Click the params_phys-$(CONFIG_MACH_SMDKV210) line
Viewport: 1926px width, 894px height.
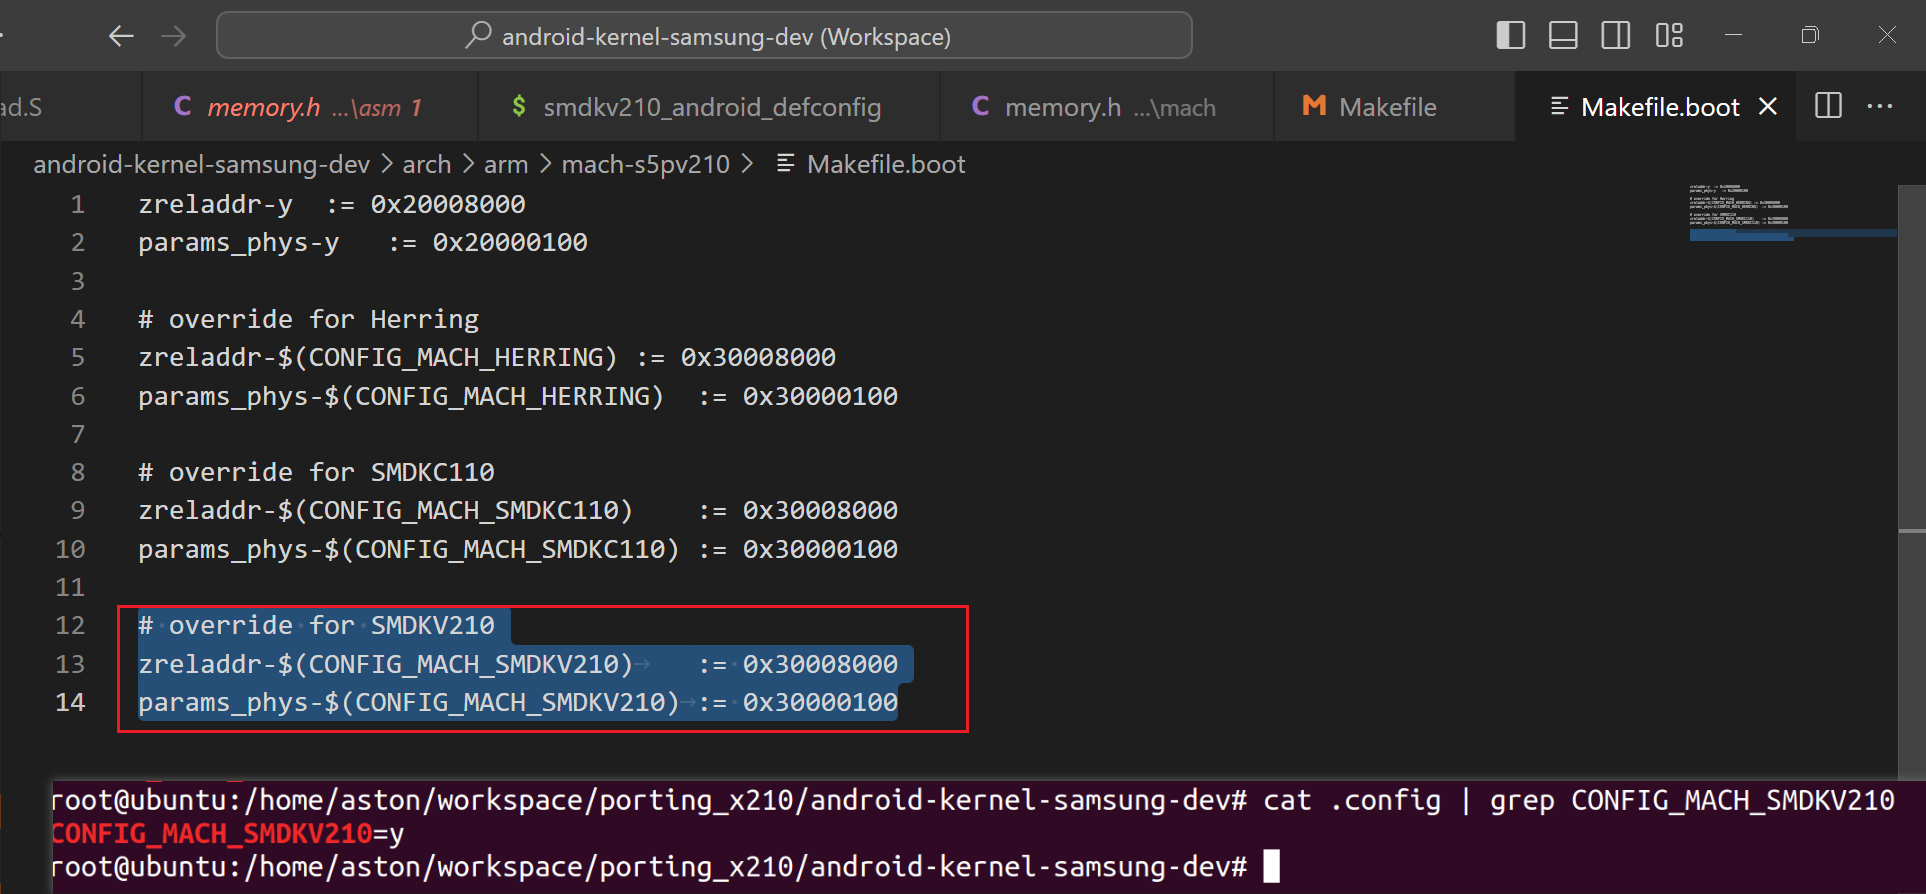coord(518,702)
